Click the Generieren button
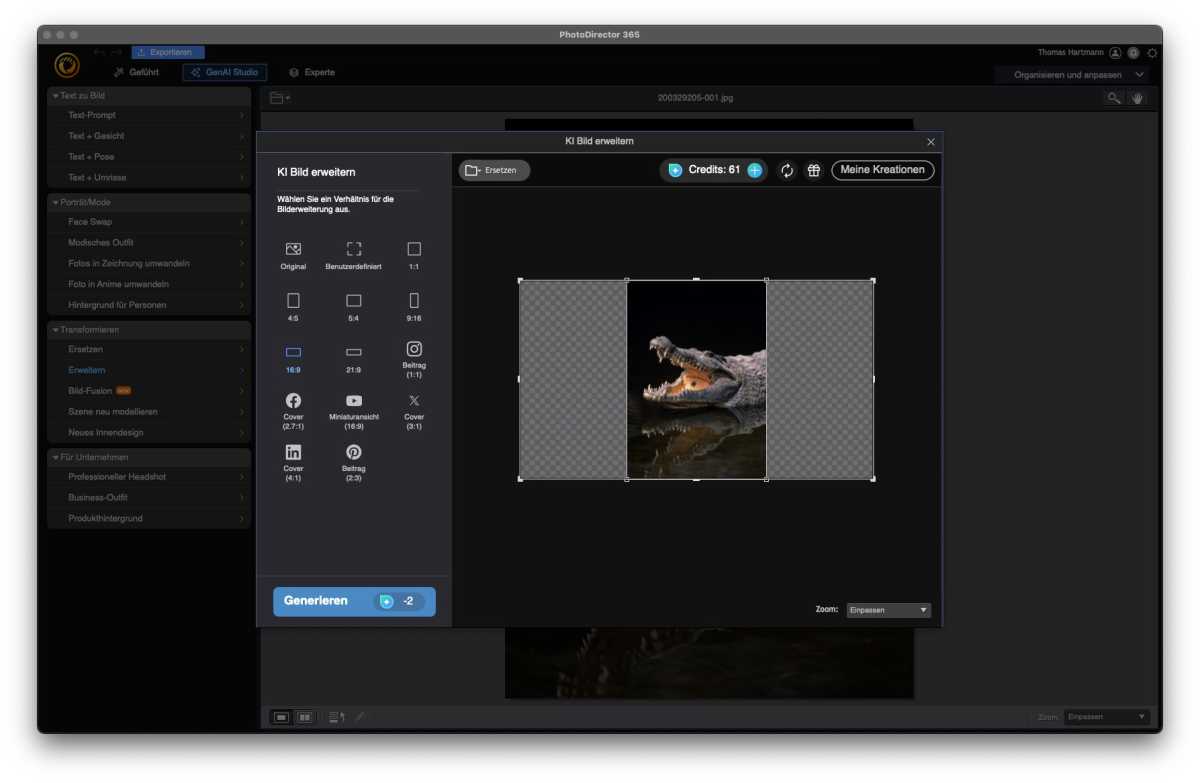 tap(354, 601)
